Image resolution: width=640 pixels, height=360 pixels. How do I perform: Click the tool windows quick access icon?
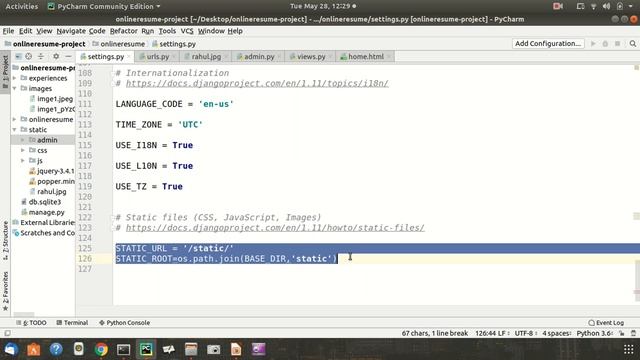pyautogui.click(x=7, y=333)
